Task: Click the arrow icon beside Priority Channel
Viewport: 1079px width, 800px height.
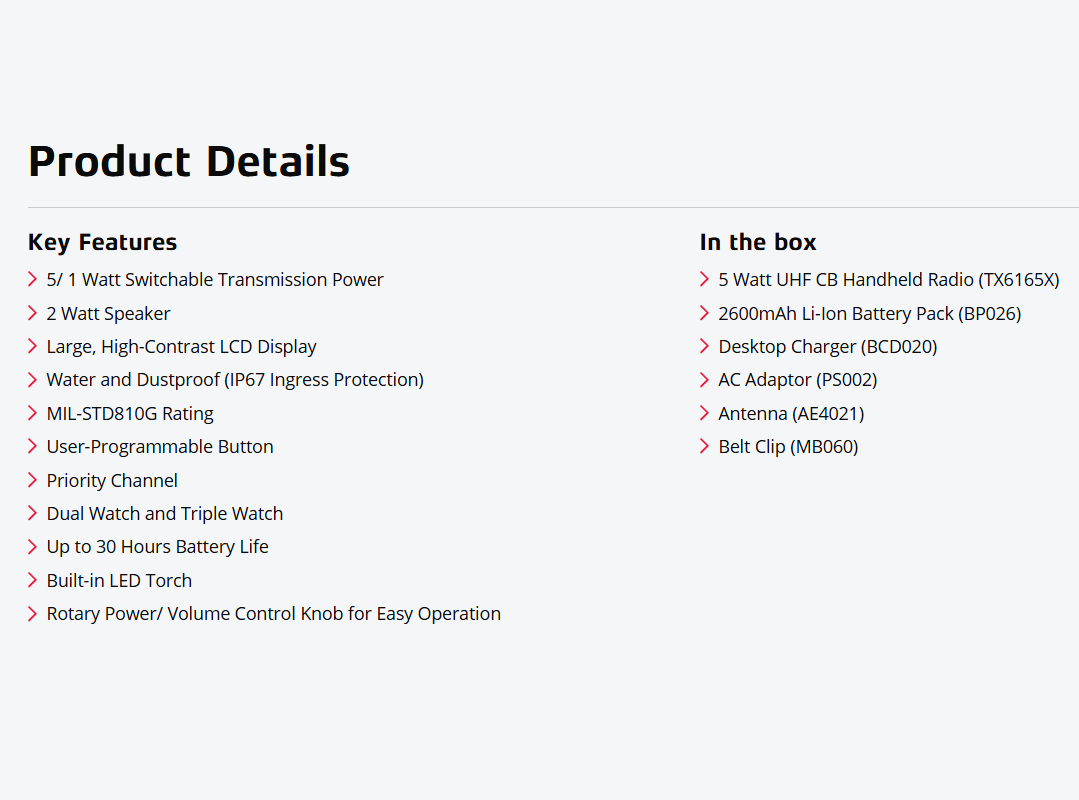Action: (33, 480)
